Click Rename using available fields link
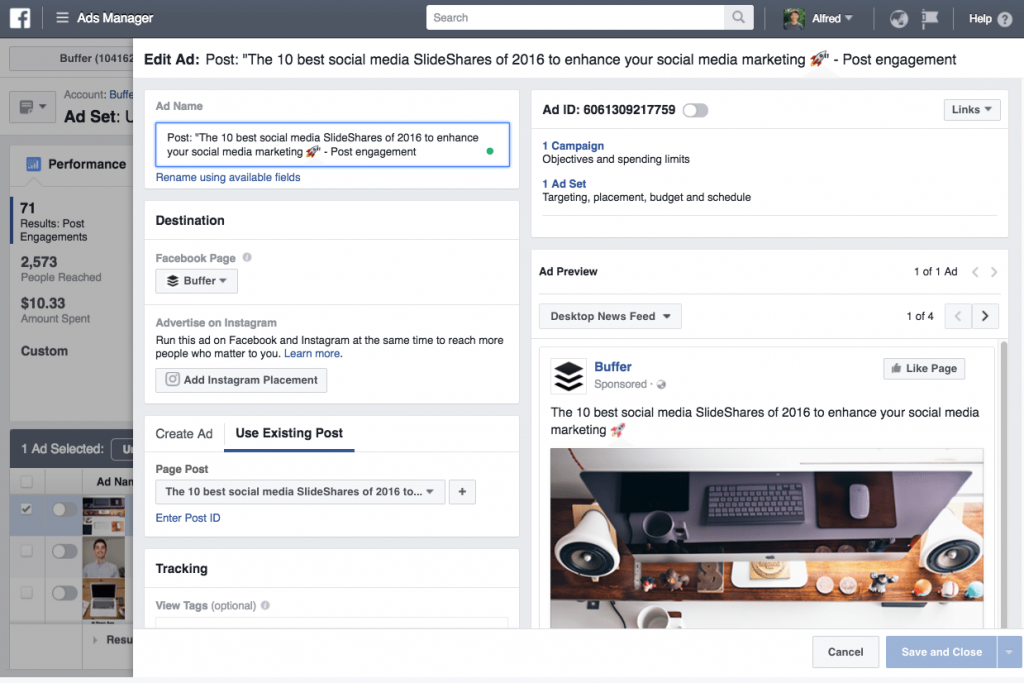The image size is (1024, 683). [x=228, y=177]
